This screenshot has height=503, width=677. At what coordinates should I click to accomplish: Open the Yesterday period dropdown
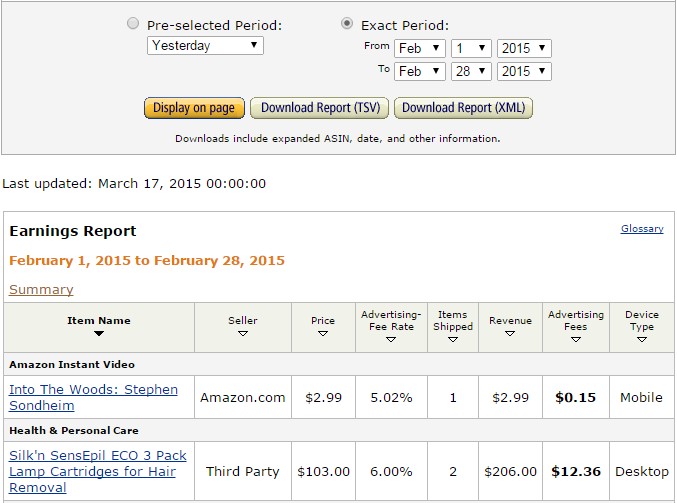(205, 45)
